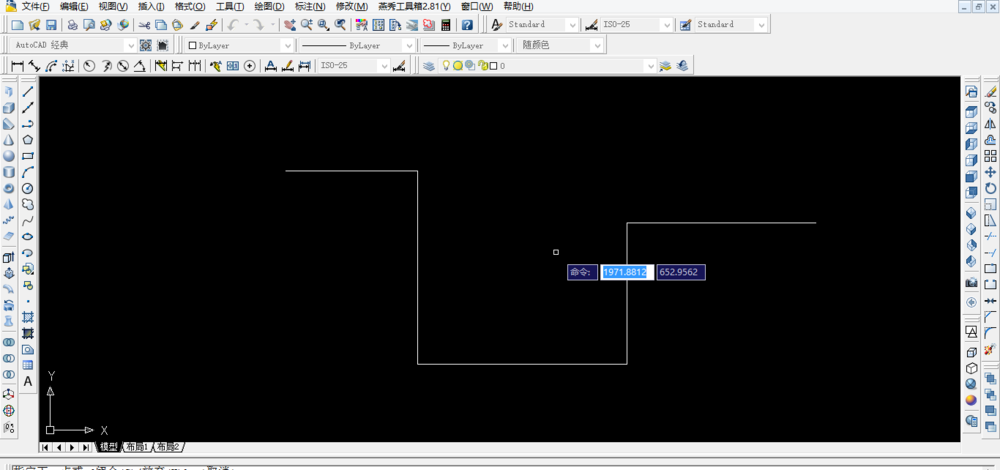Open the QuickCalc calculator
The width and height of the screenshot is (1000, 470).
(446, 25)
